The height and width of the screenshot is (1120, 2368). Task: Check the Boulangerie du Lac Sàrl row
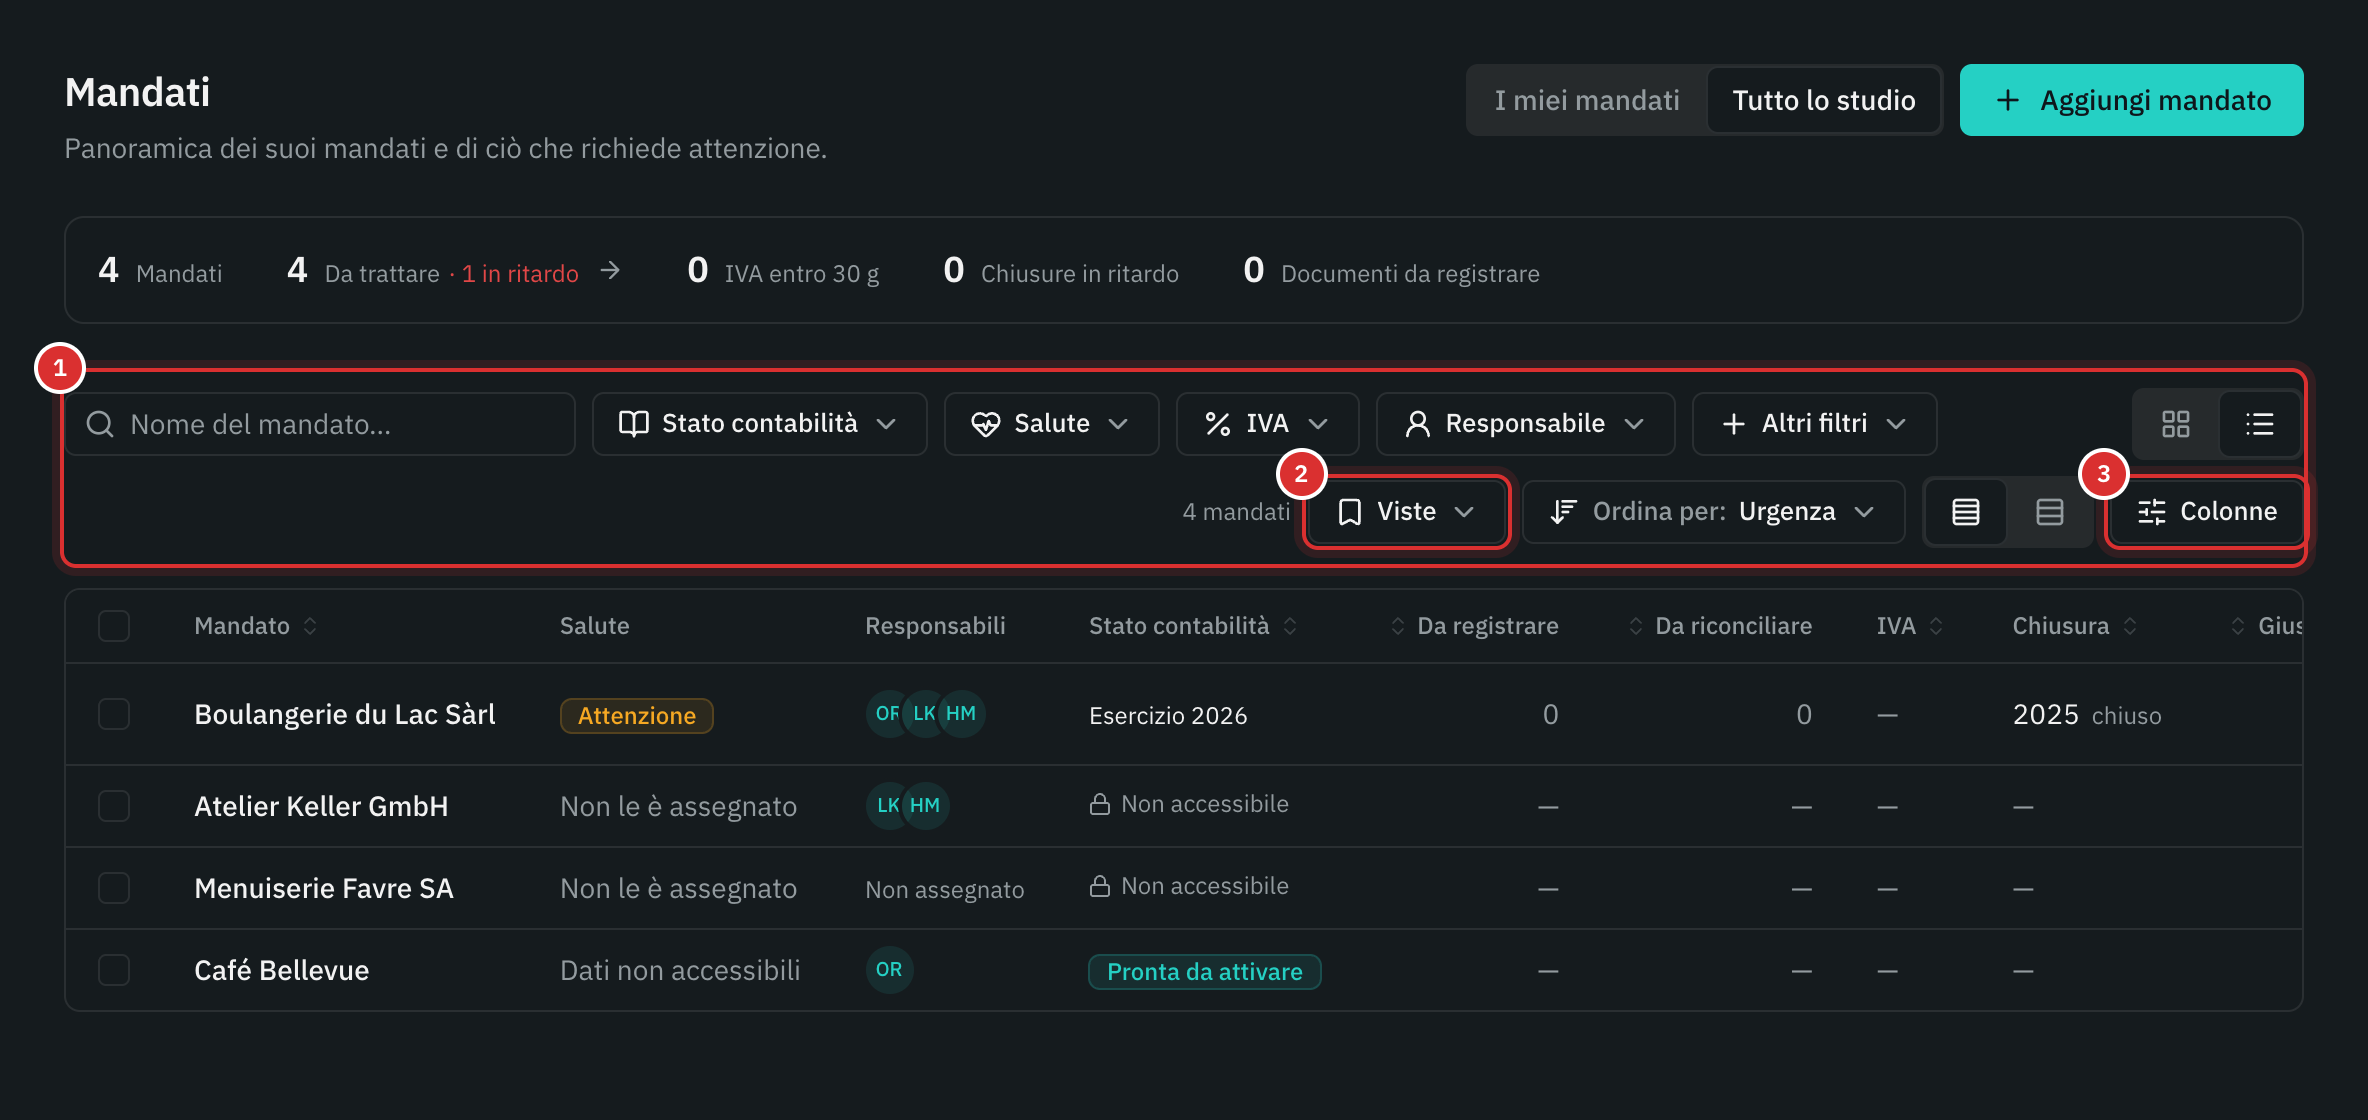coord(114,714)
